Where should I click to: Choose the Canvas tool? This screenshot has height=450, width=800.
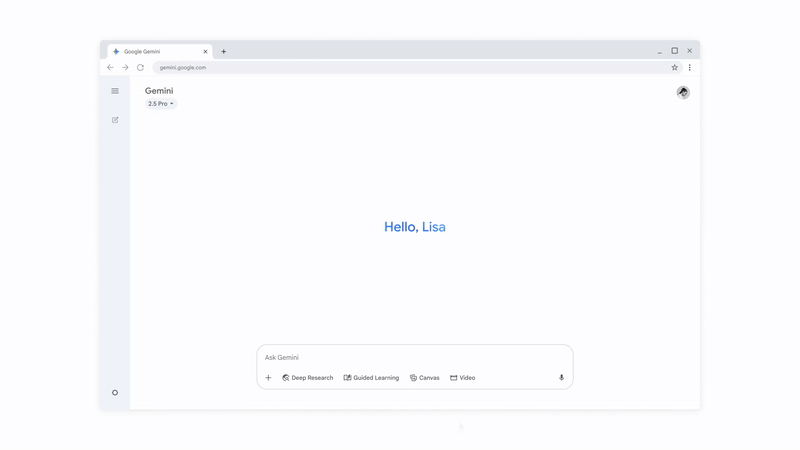click(424, 378)
